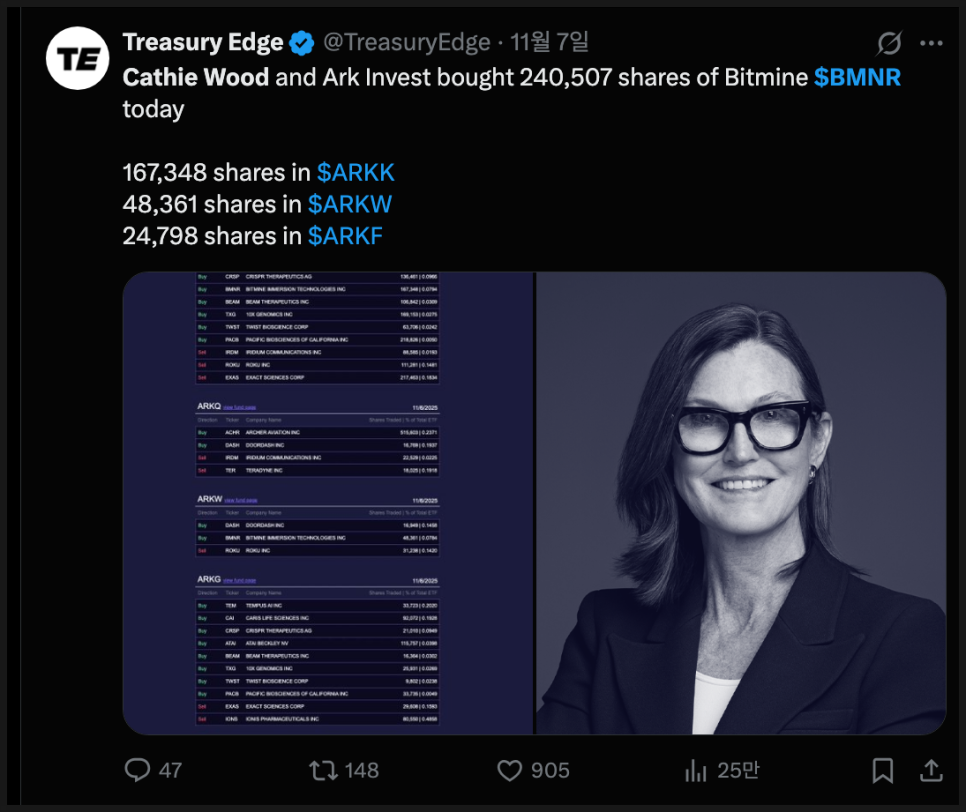Repost the tweet using the retweet icon
The image size is (966, 812).
[323, 769]
